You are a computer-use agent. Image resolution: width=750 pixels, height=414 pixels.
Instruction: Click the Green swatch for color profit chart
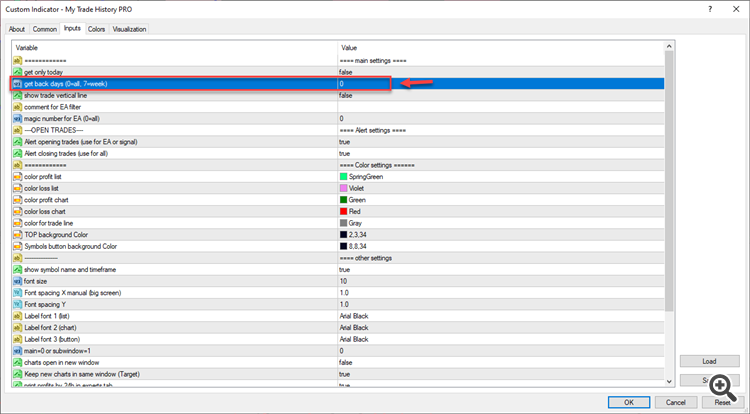pyautogui.click(x=343, y=200)
